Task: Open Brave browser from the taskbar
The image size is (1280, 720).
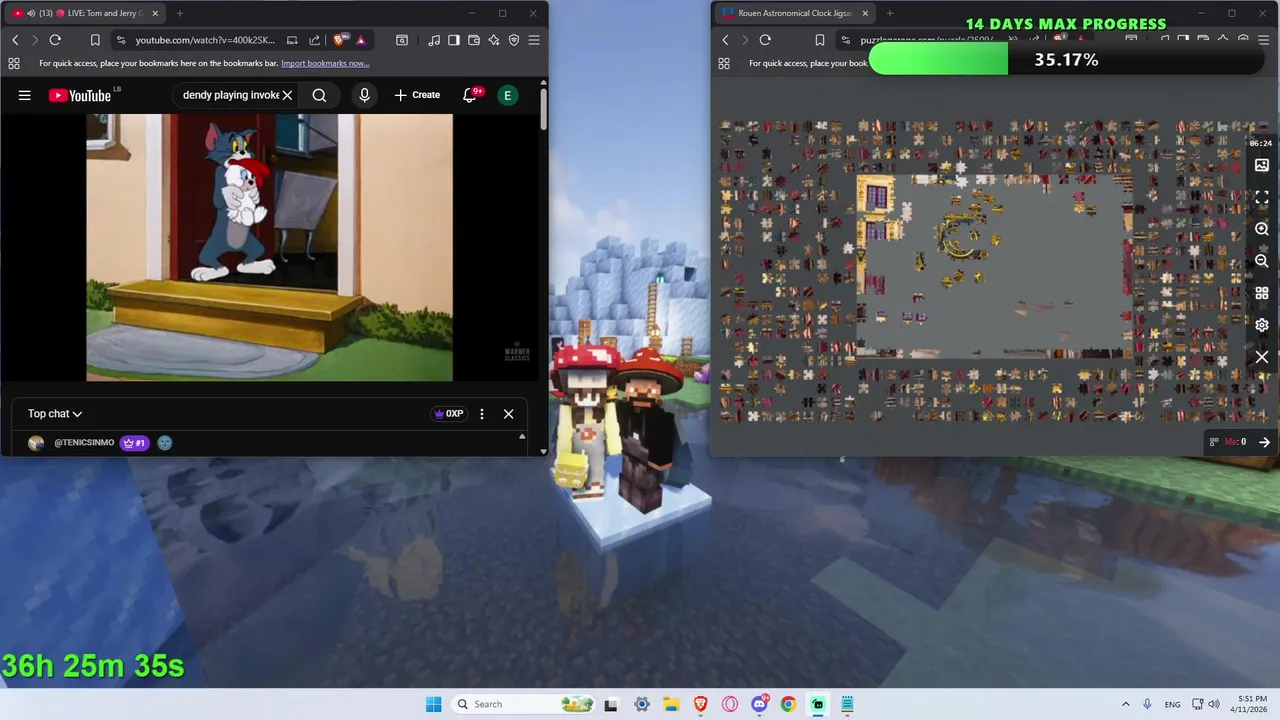Action: [700, 704]
